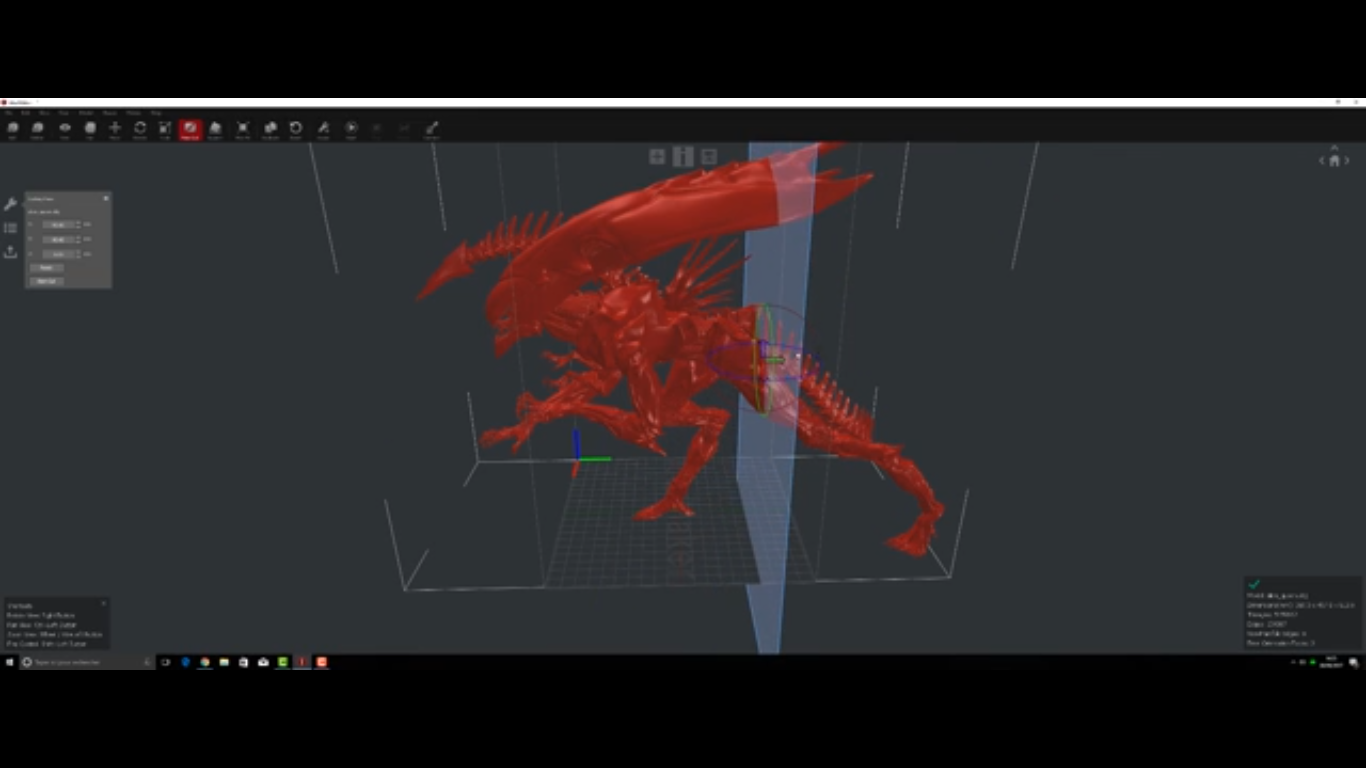Open the Windows Start menu

pos(10,662)
